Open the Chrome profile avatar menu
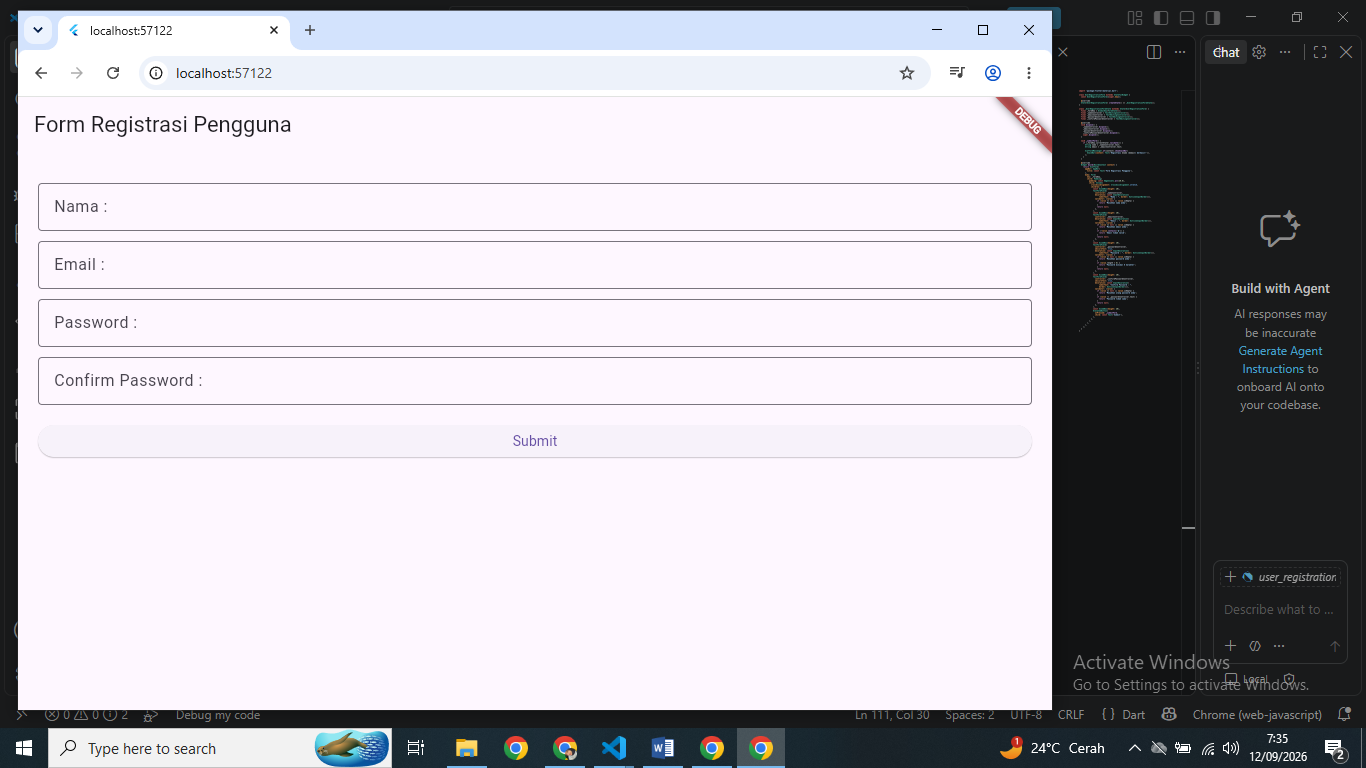Screen dimensions: 1366x768 993,73
